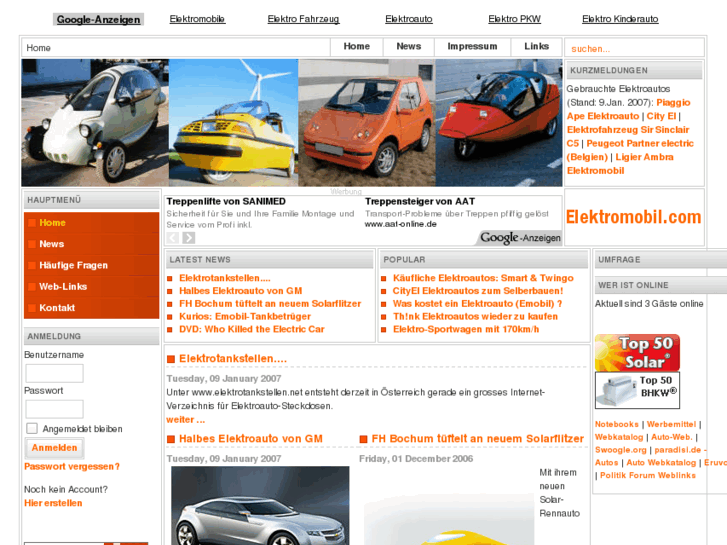
Task: Open Was kostet ein Elektroauto (Emobil) ?
Action: pyautogui.click(x=477, y=304)
